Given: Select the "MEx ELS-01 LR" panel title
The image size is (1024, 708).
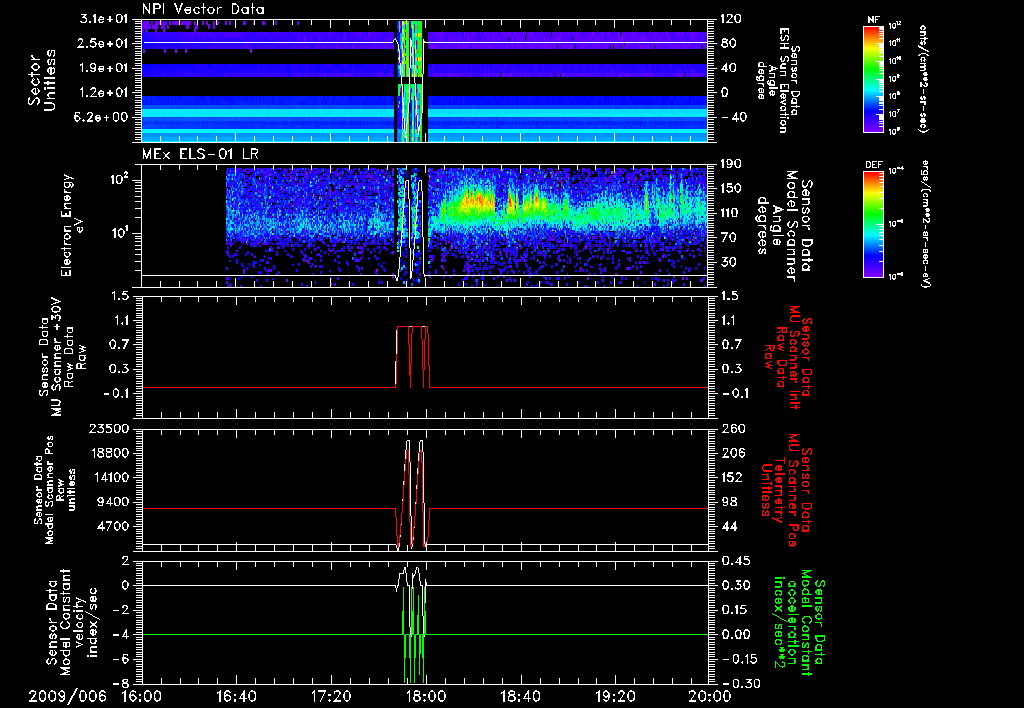Looking at the screenshot, I should coord(198,155).
